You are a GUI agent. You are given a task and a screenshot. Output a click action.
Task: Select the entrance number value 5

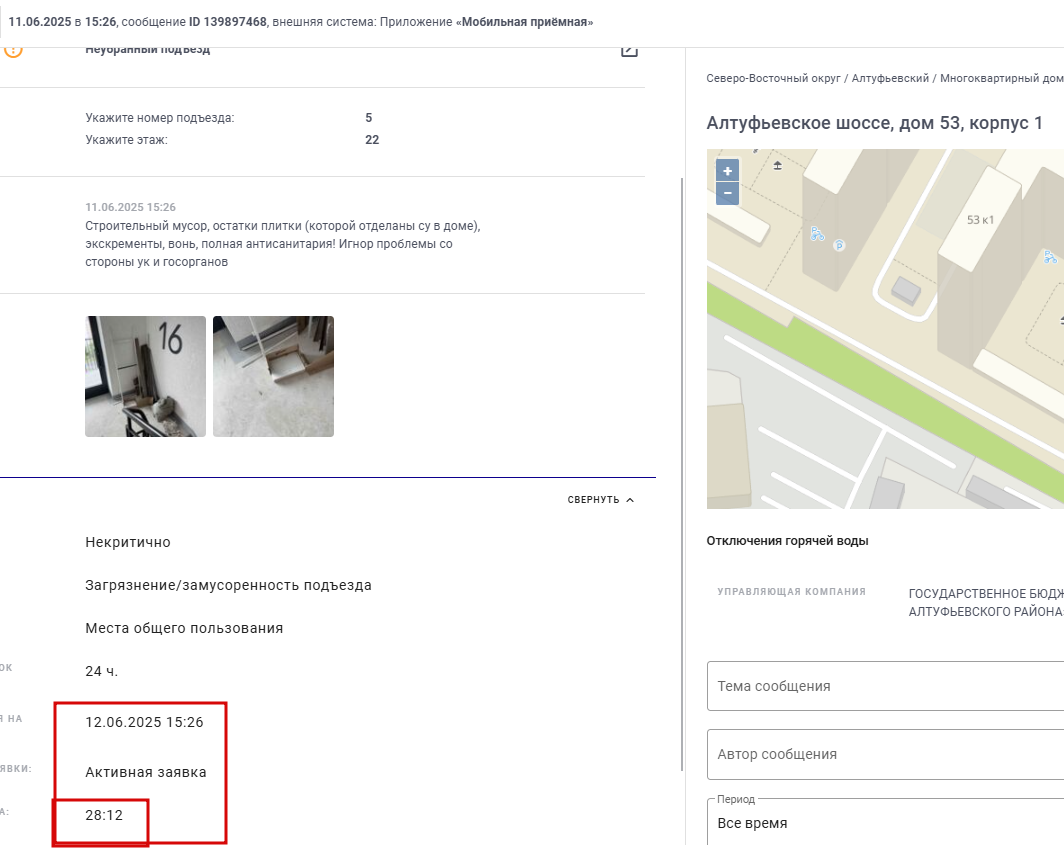point(368,117)
